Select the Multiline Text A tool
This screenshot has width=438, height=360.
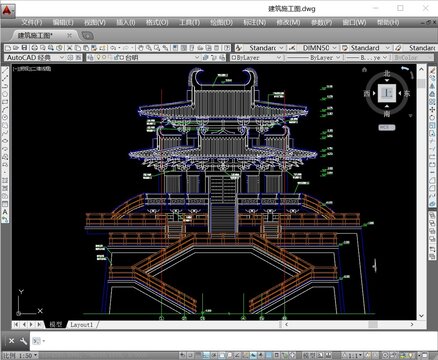click(x=5, y=212)
